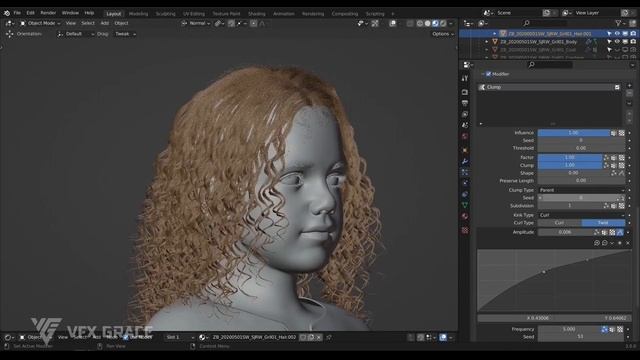Open the Object Data properties tab

[x=465, y=205]
